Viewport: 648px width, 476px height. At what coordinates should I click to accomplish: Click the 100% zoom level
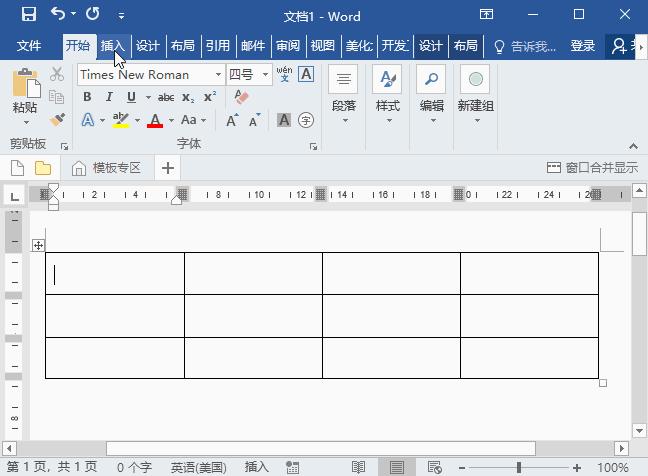[613, 468]
